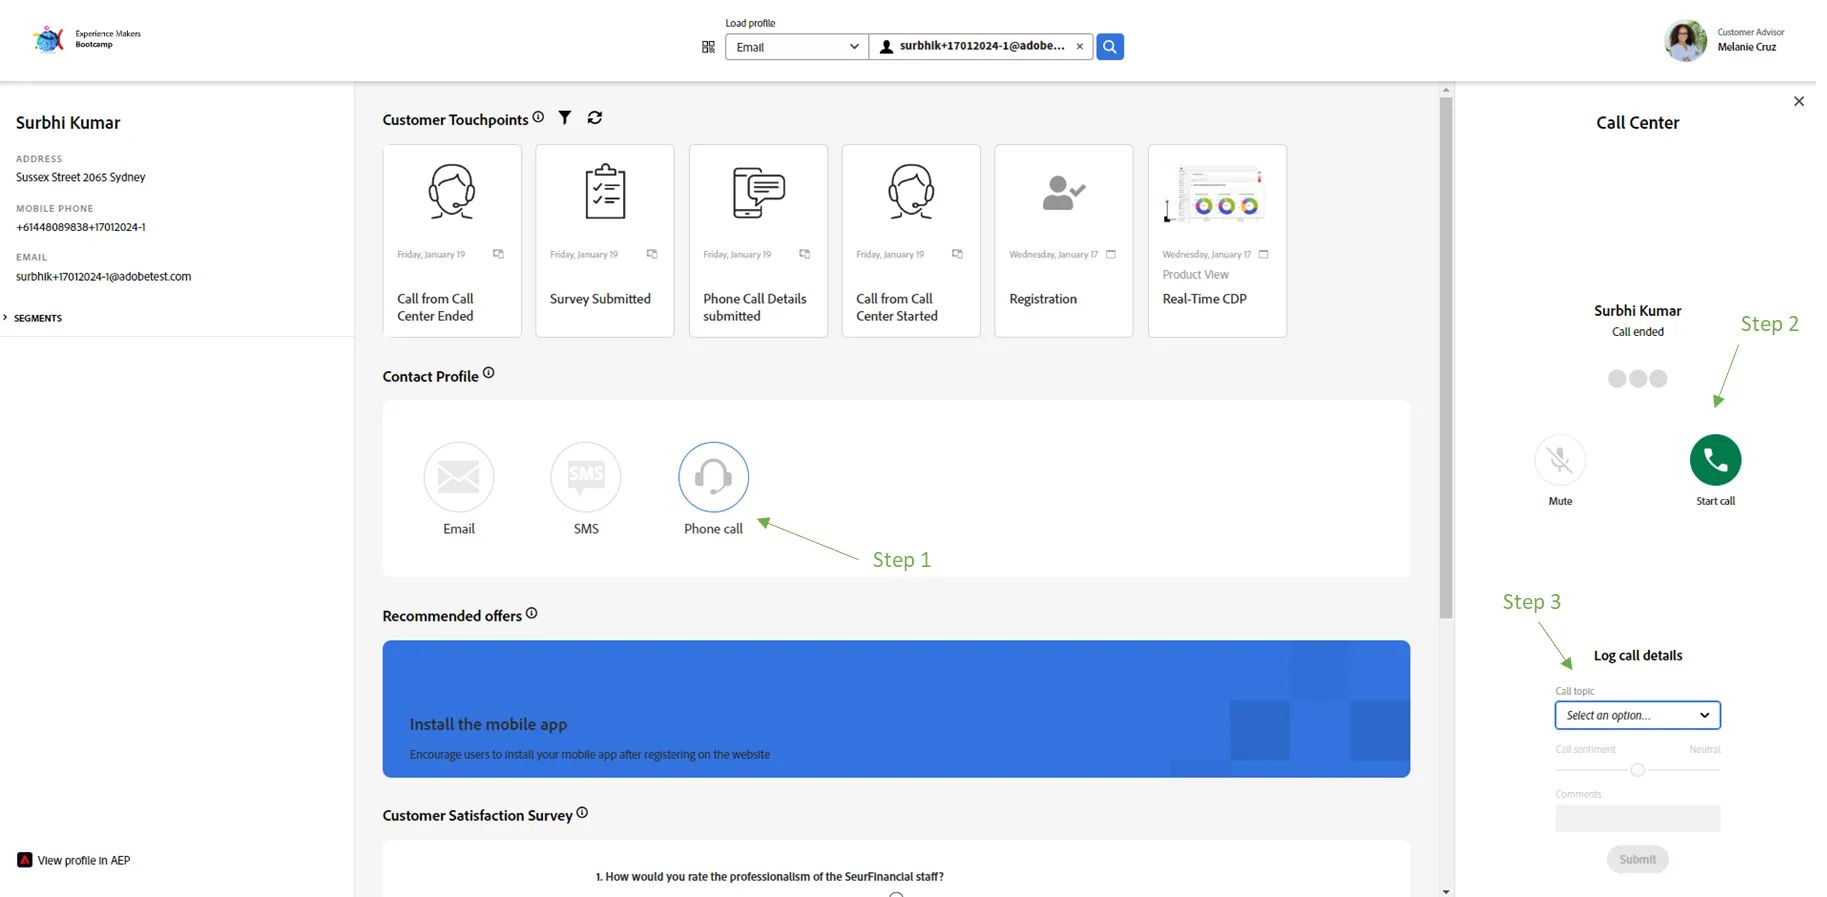This screenshot has width=1827, height=897.
Task: Choose the SMS contact channel
Action: click(586, 477)
